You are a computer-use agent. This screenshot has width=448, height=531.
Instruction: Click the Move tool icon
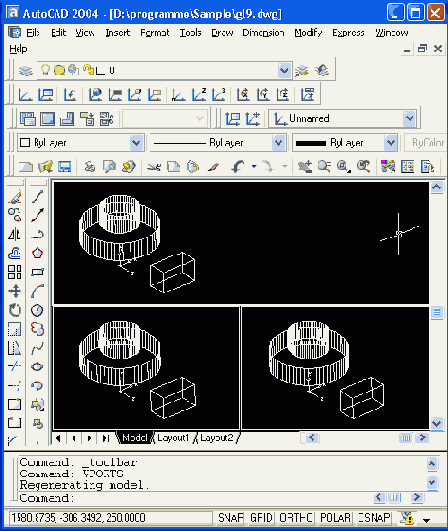pyautogui.click(x=15, y=291)
